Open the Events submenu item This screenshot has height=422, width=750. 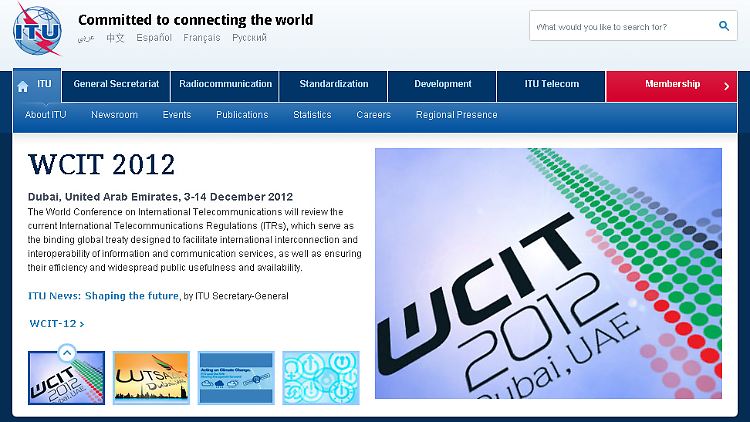[x=176, y=115]
